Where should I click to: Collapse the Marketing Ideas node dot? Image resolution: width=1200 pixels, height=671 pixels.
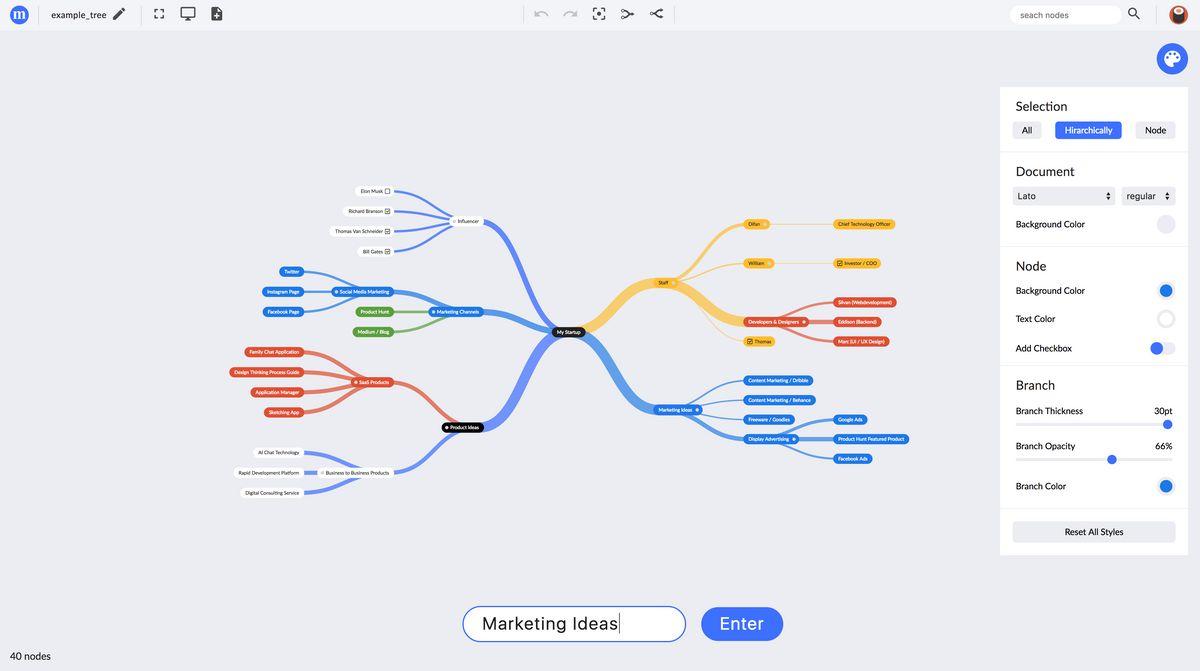point(697,410)
